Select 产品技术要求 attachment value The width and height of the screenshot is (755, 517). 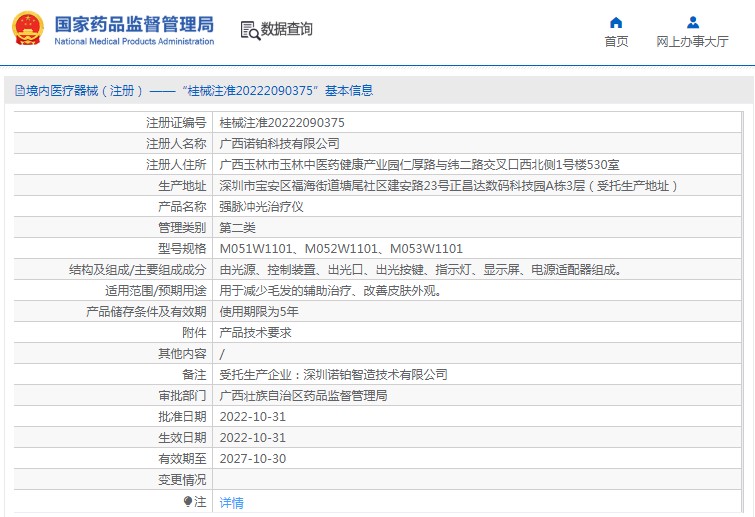tap(256, 333)
